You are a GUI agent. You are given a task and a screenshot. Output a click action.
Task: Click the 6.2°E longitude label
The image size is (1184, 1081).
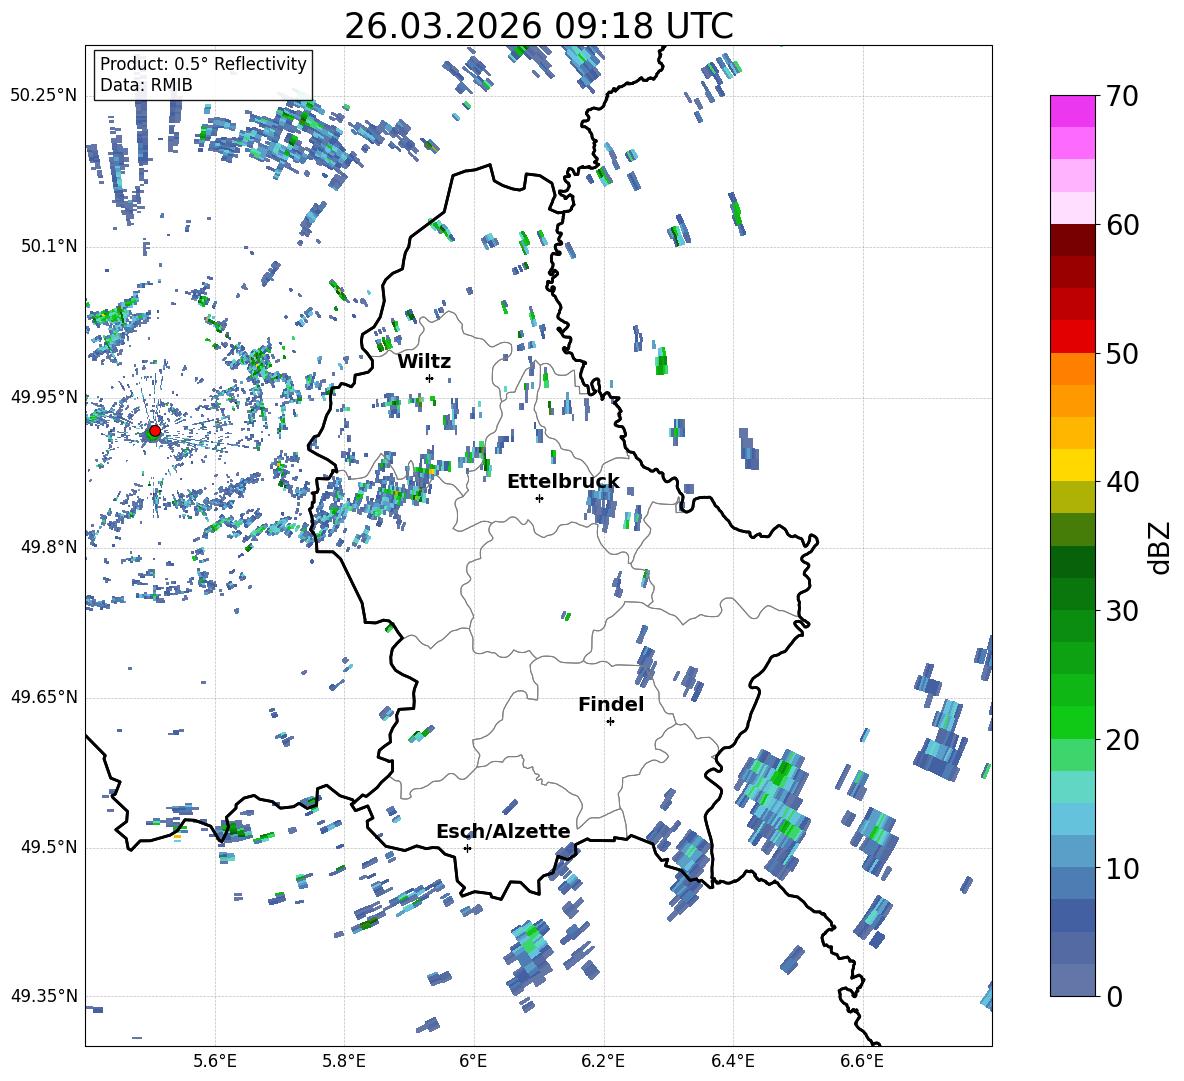pos(603,1062)
